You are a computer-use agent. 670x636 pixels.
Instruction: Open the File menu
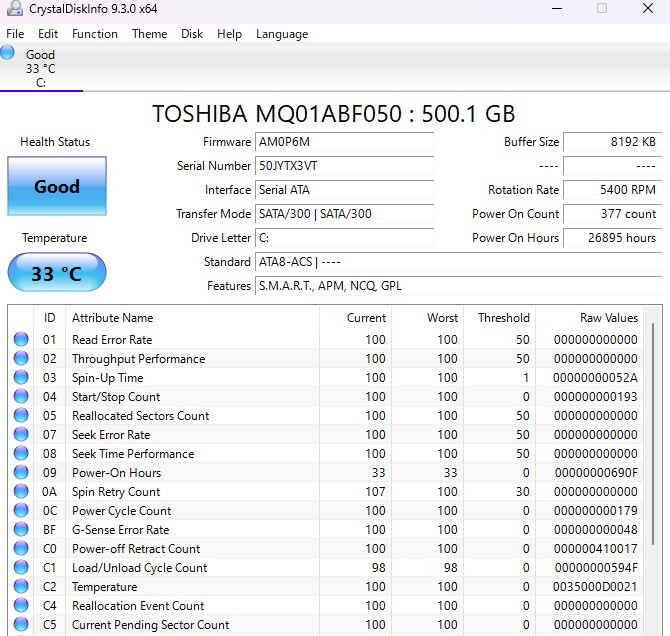(15, 34)
